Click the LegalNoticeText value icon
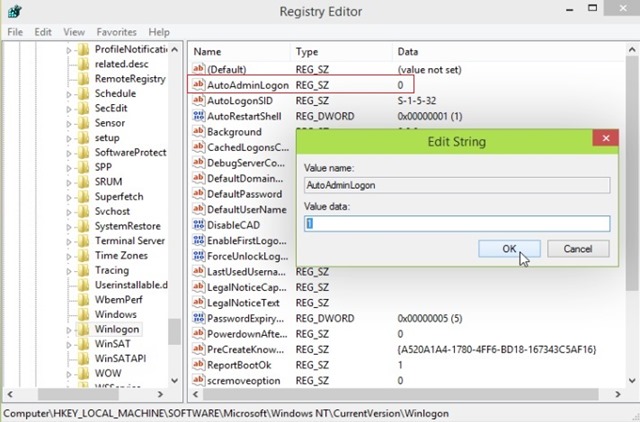 198,302
